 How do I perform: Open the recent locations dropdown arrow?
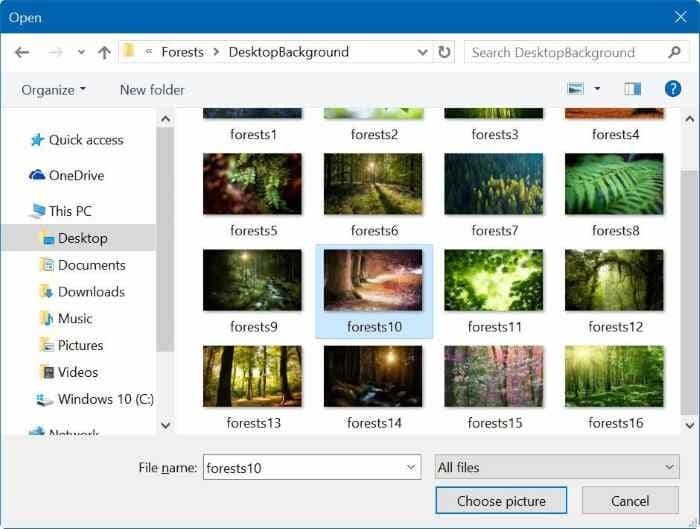81,53
